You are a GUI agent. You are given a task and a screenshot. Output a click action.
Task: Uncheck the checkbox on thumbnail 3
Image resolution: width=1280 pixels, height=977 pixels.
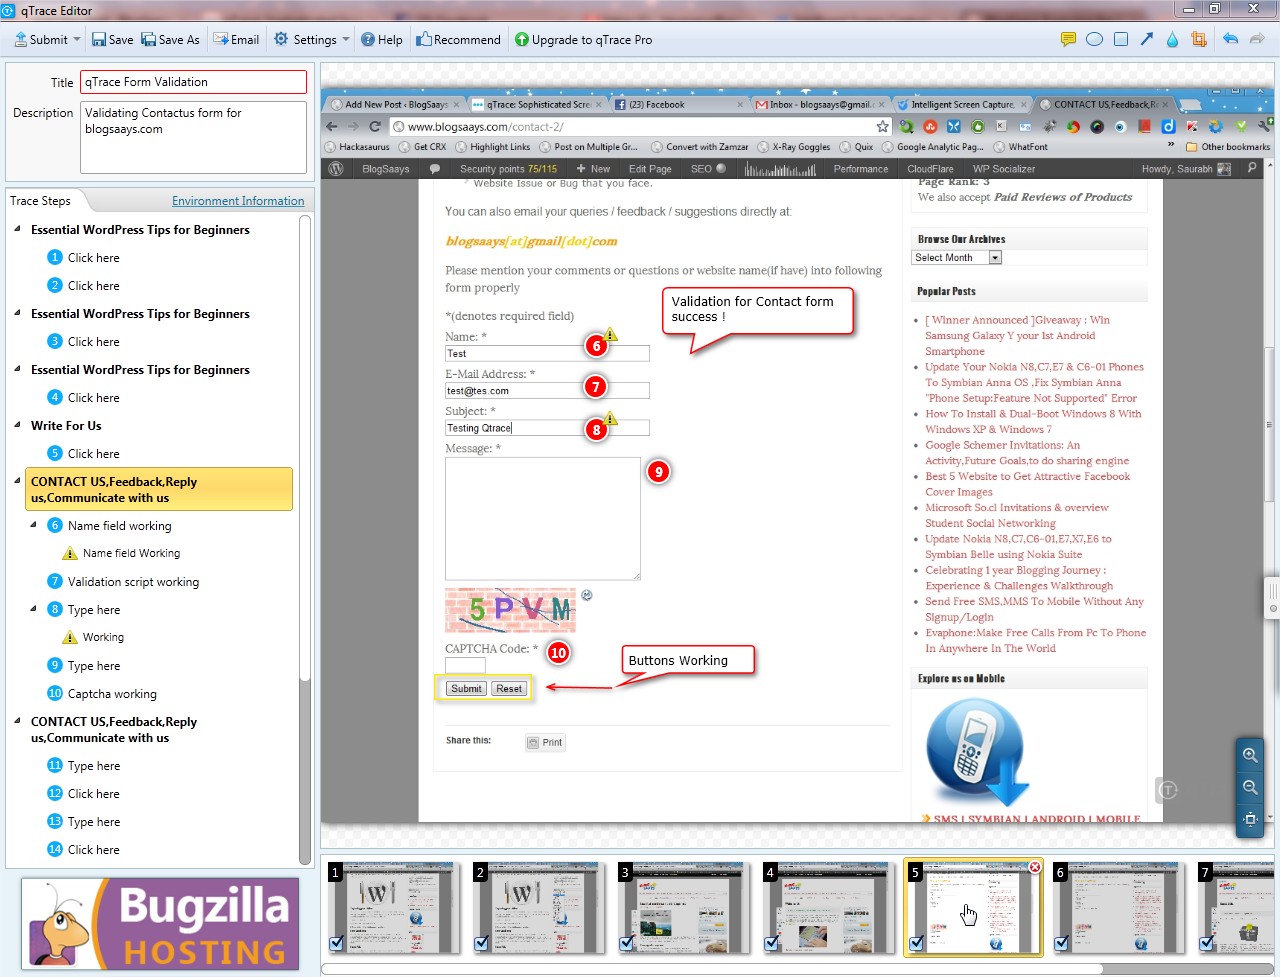coord(626,943)
